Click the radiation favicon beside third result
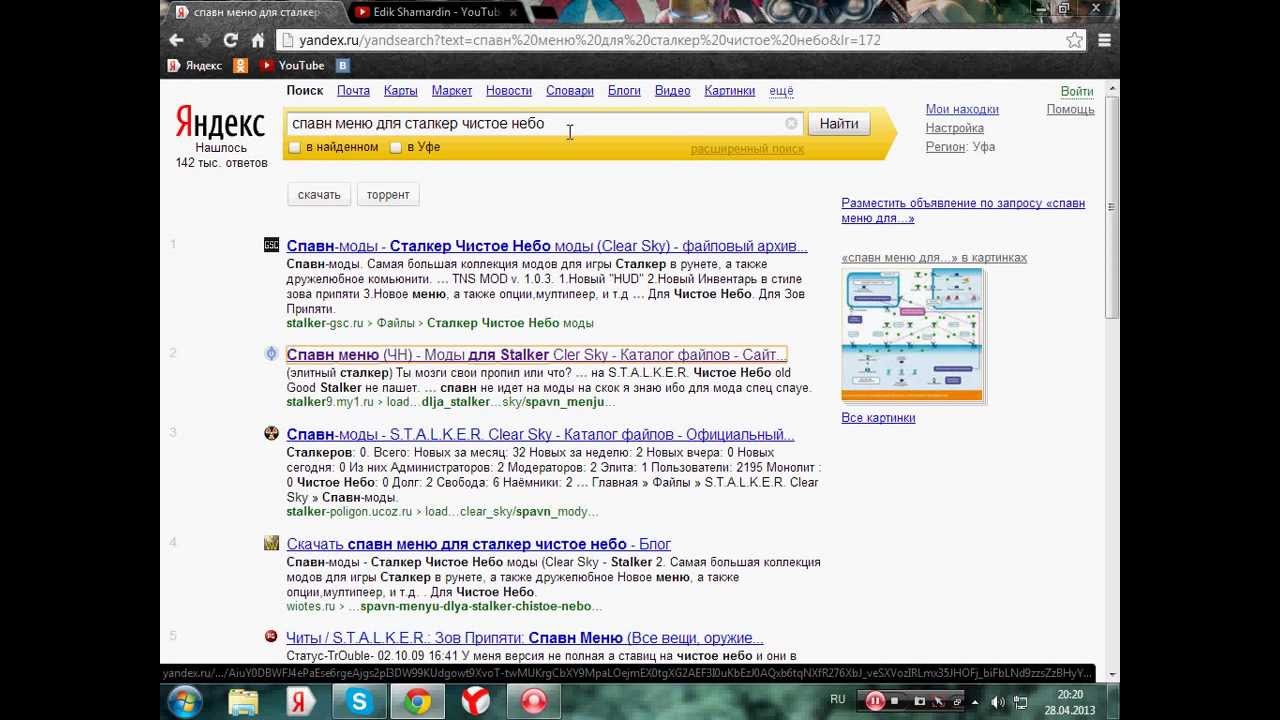This screenshot has width=1280, height=720. 271,433
